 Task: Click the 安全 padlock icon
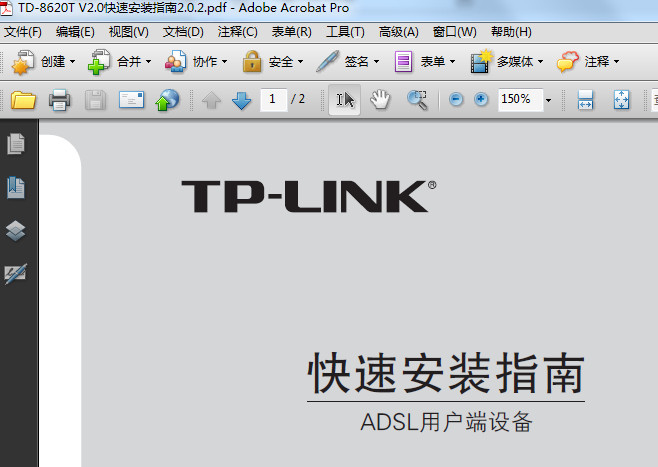pyautogui.click(x=252, y=62)
